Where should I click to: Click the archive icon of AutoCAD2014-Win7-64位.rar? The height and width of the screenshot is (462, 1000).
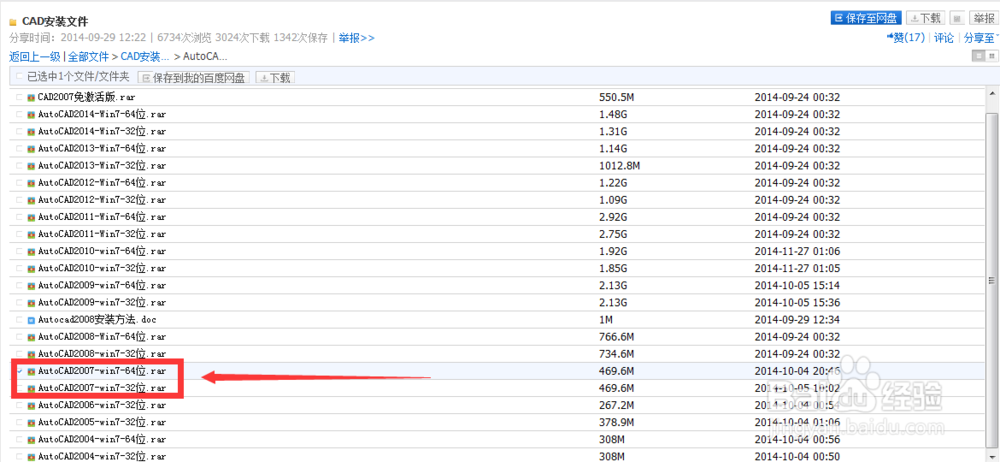31,115
